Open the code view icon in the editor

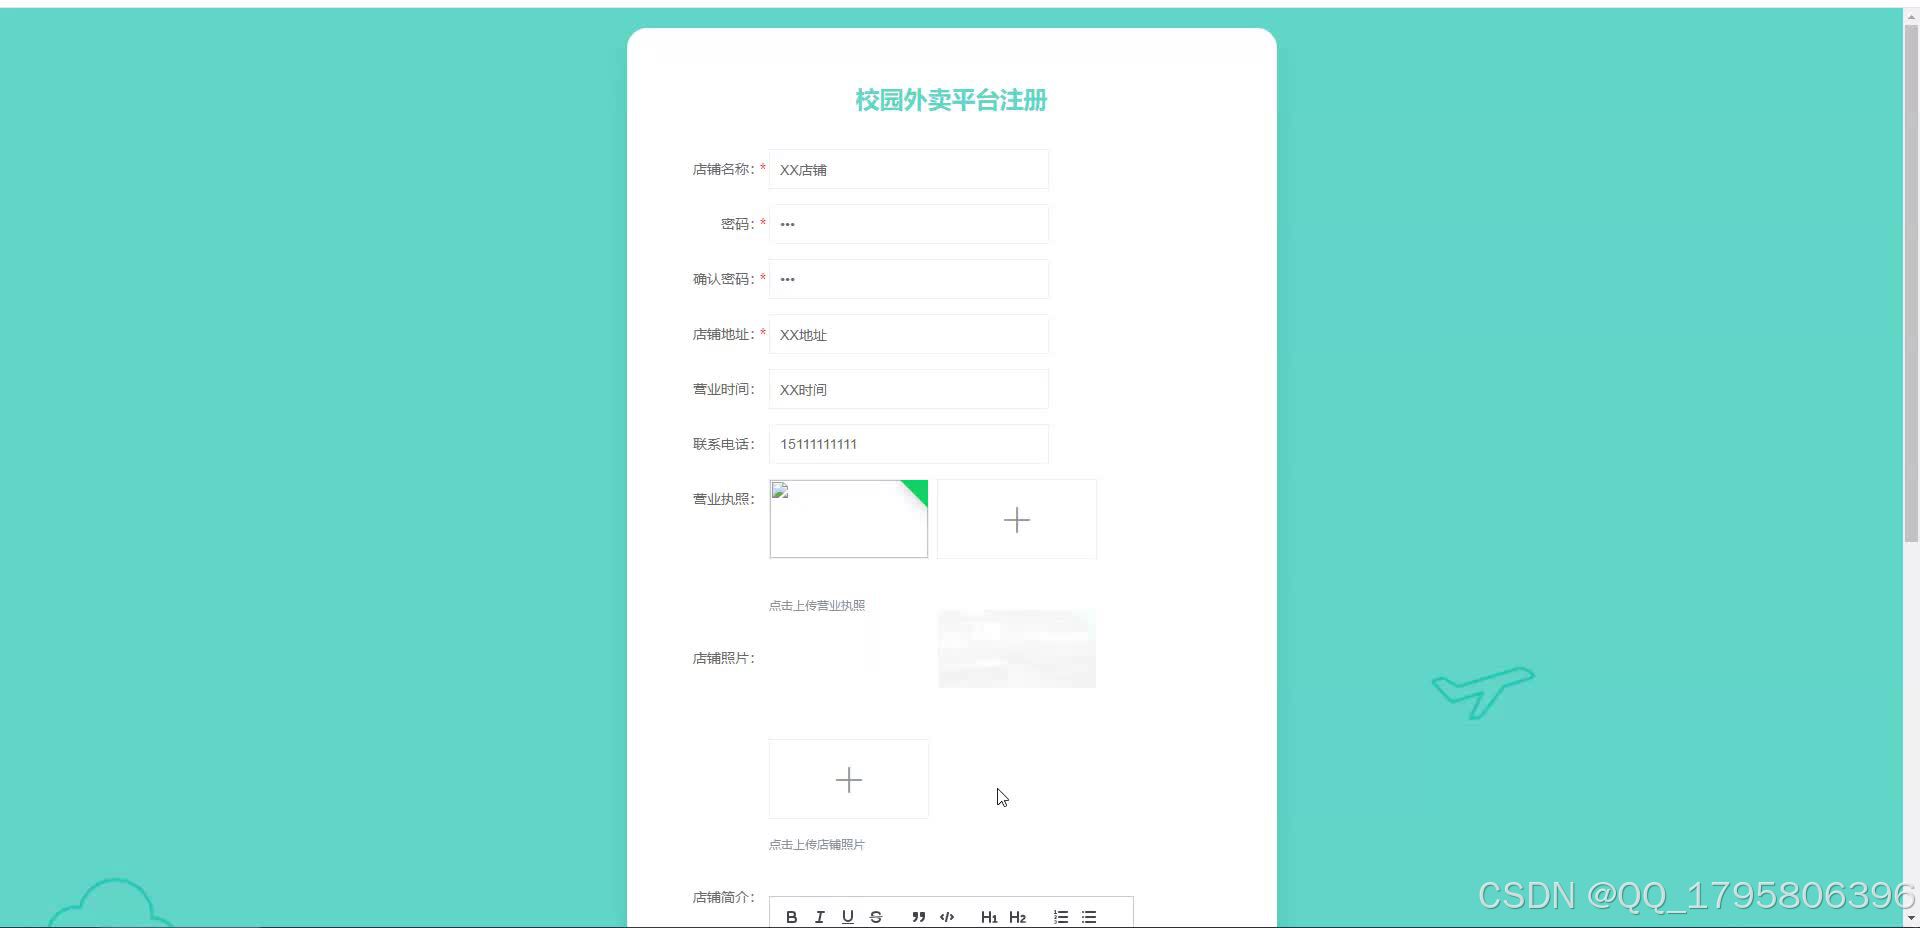[946, 916]
